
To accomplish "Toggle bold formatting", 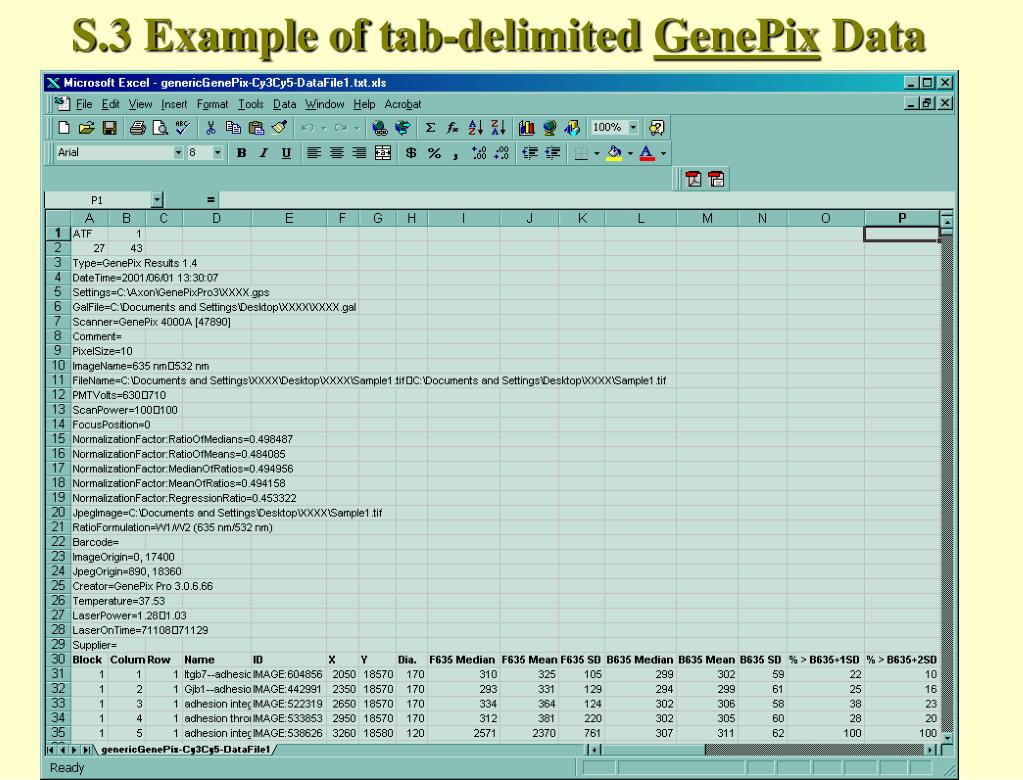I will [x=241, y=153].
